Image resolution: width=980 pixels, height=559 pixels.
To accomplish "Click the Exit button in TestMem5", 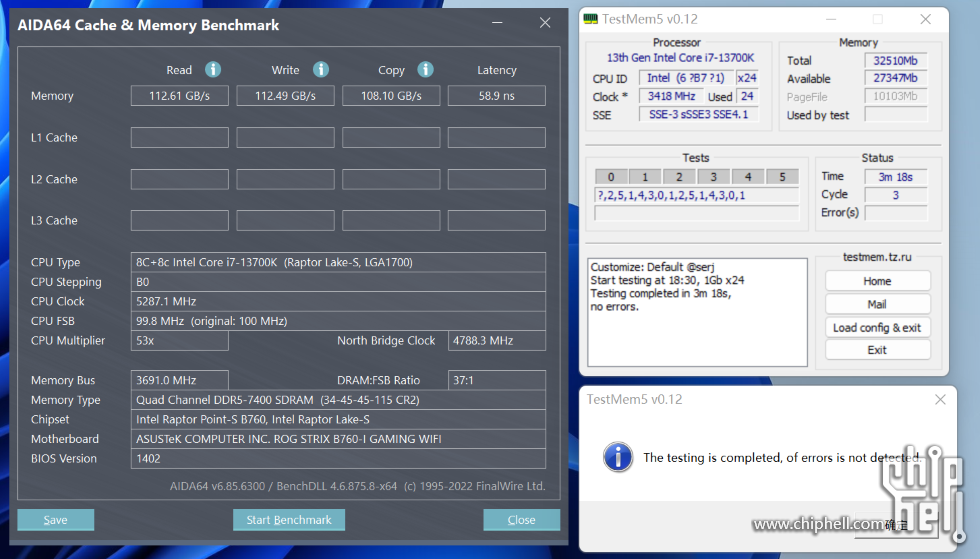I will point(878,350).
